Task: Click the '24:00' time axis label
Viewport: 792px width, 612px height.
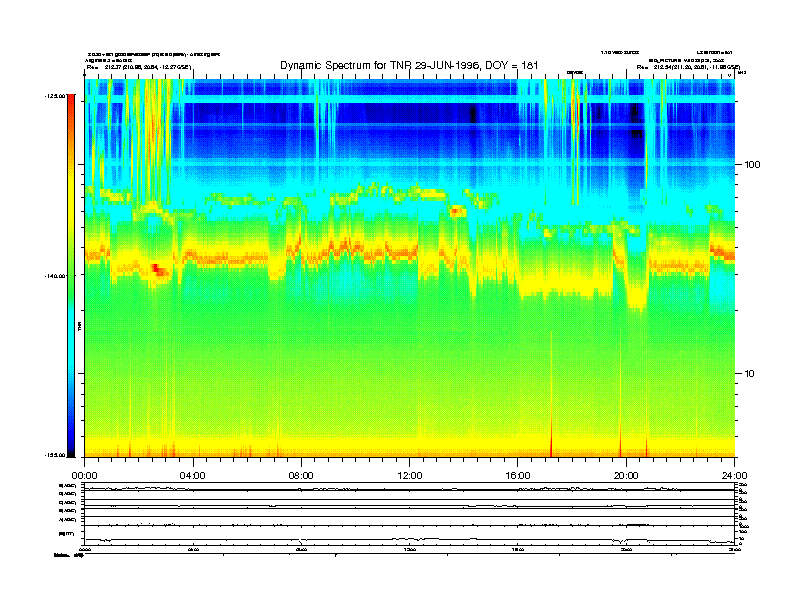Action: (734, 476)
